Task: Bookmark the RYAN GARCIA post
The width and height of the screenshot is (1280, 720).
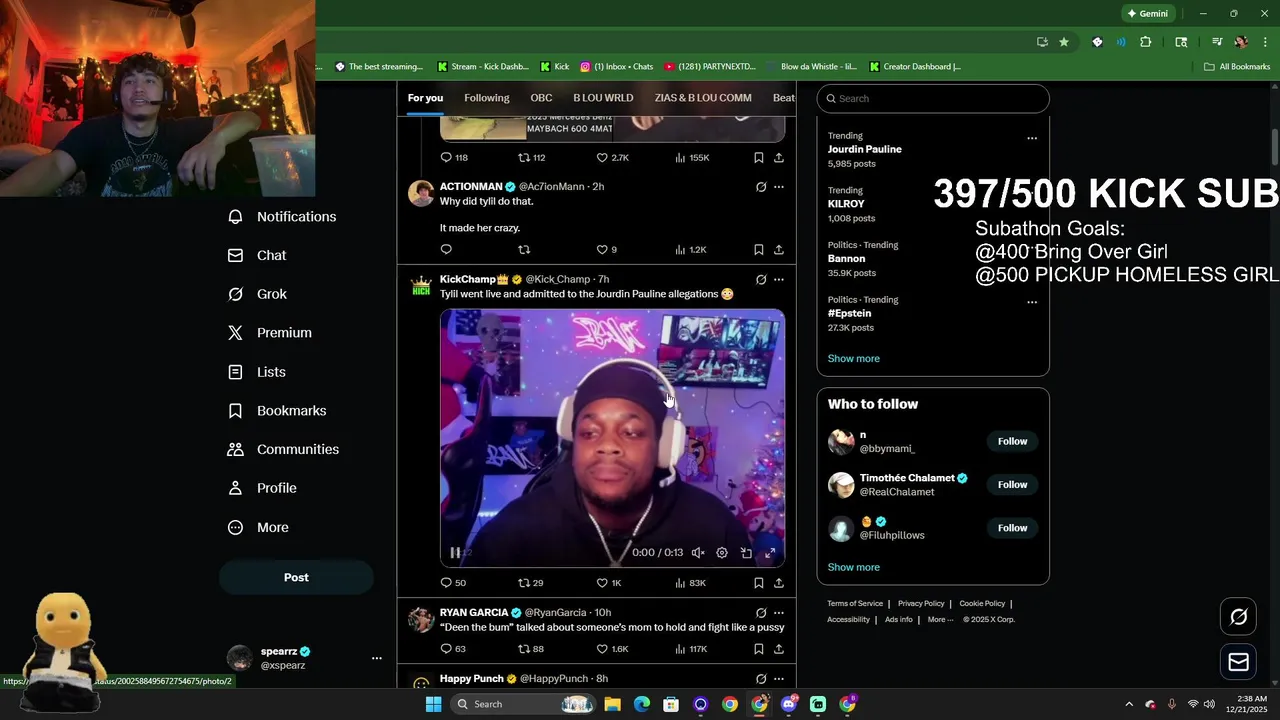Action: 759,649
